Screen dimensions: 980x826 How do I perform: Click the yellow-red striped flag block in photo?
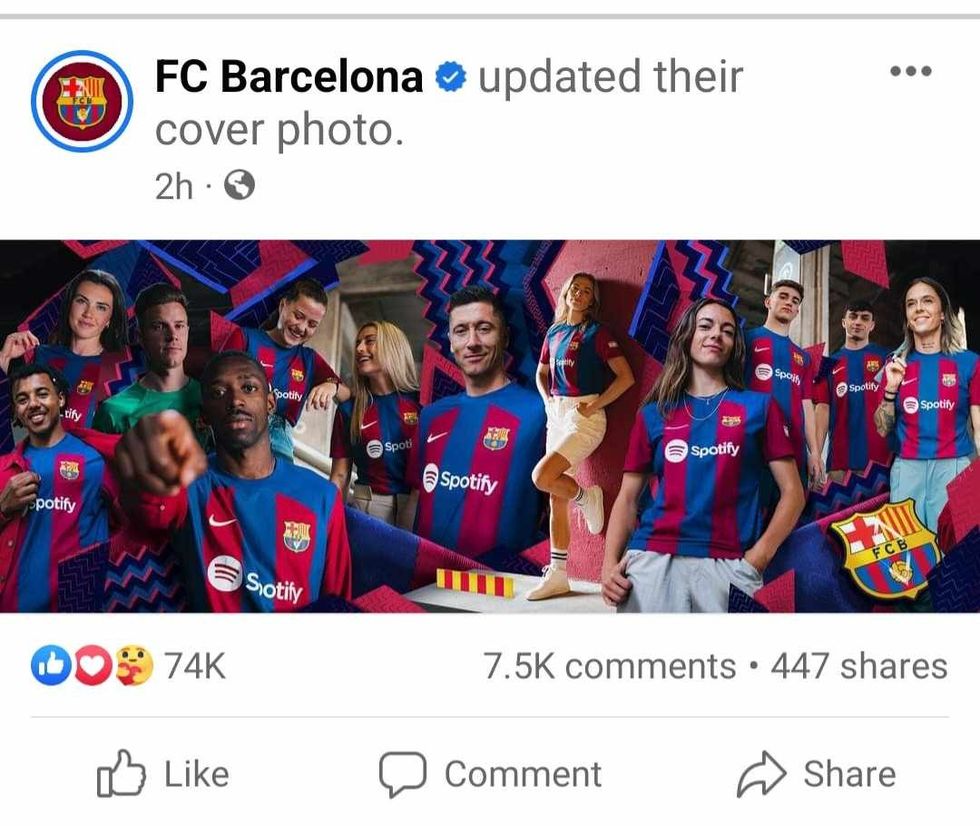click(x=475, y=583)
